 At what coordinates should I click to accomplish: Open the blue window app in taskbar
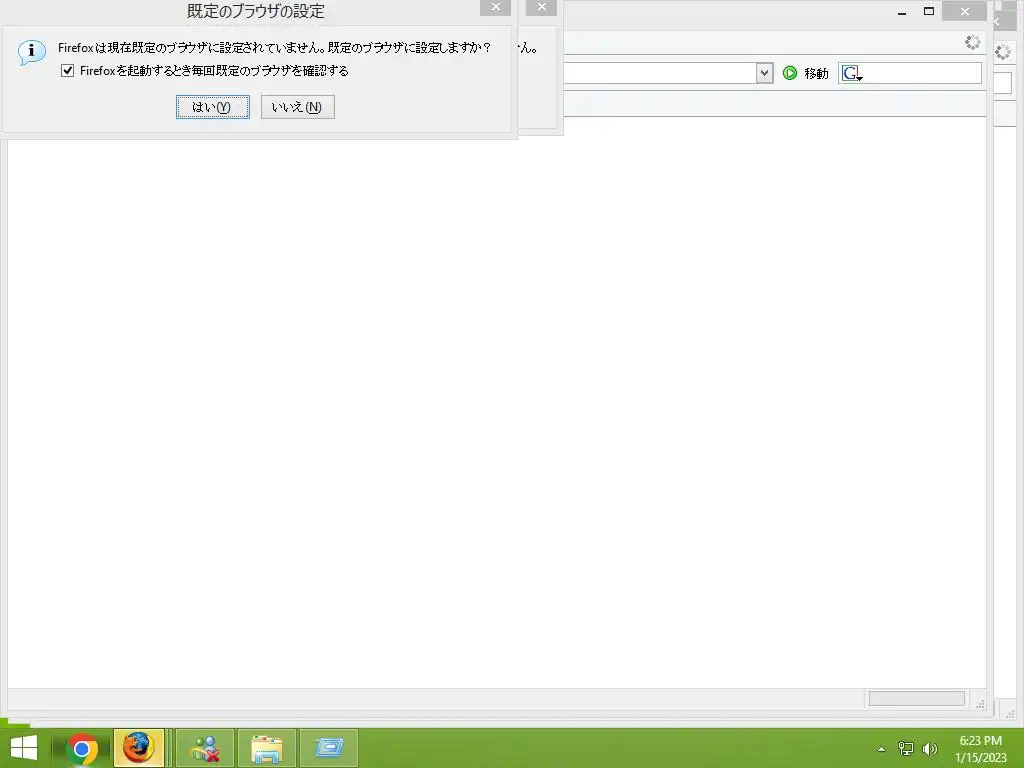coord(329,748)
